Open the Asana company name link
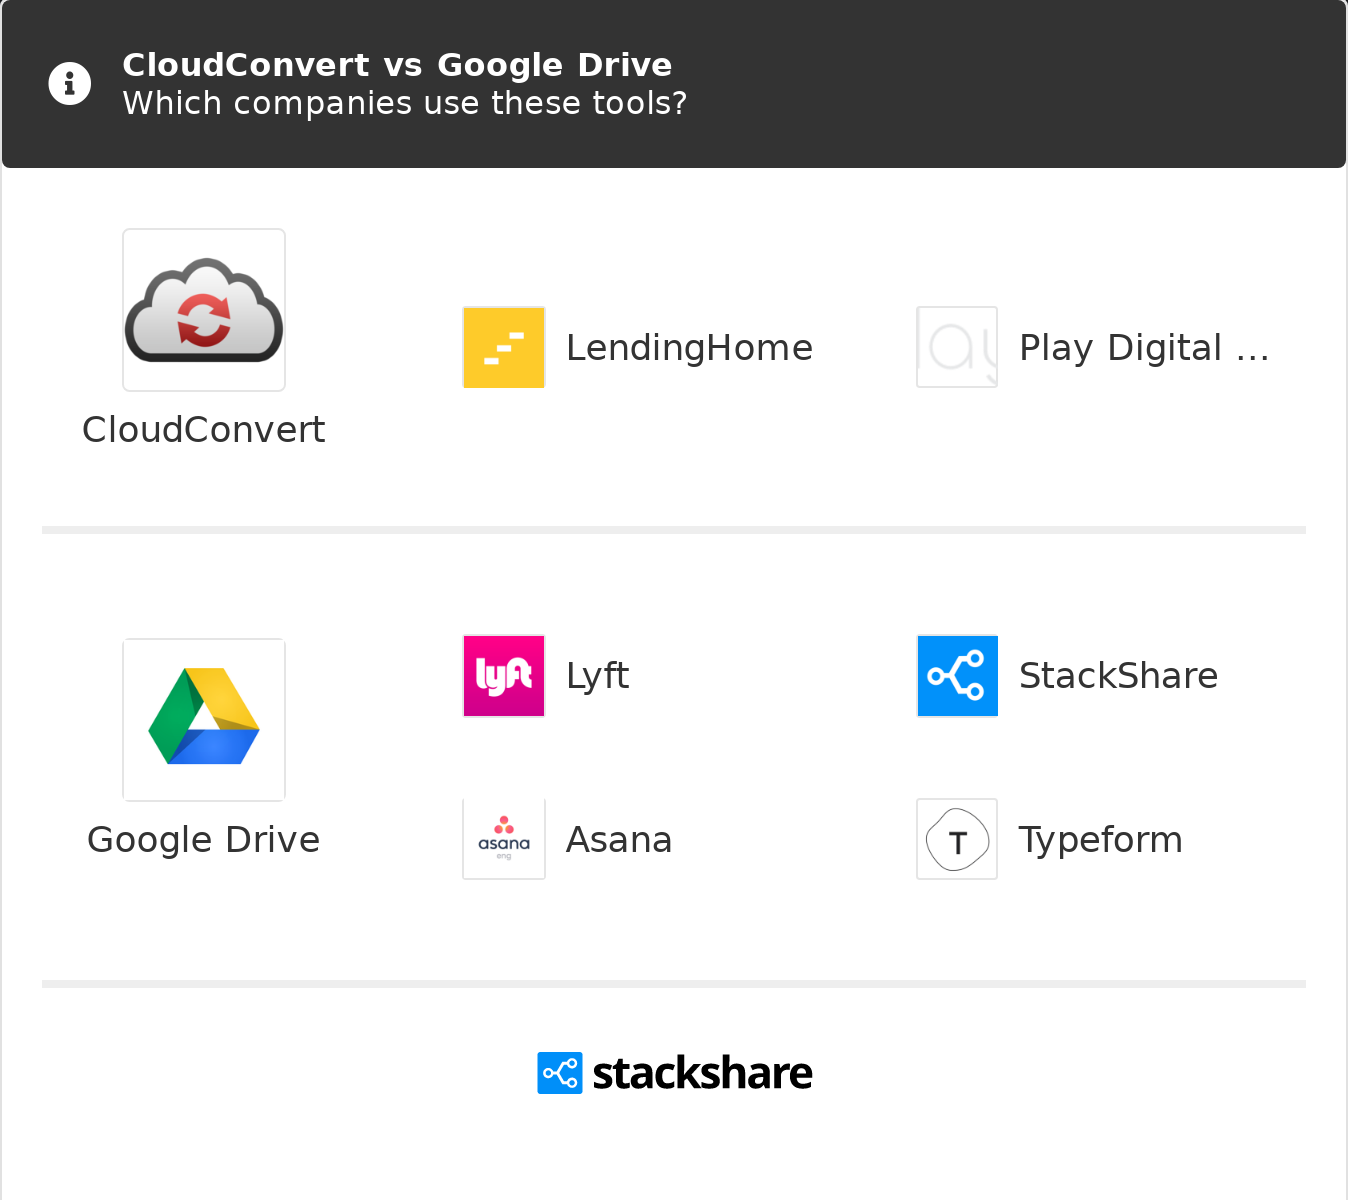The width and height of the screenshot is (1348, 1200). click(619, 840)
